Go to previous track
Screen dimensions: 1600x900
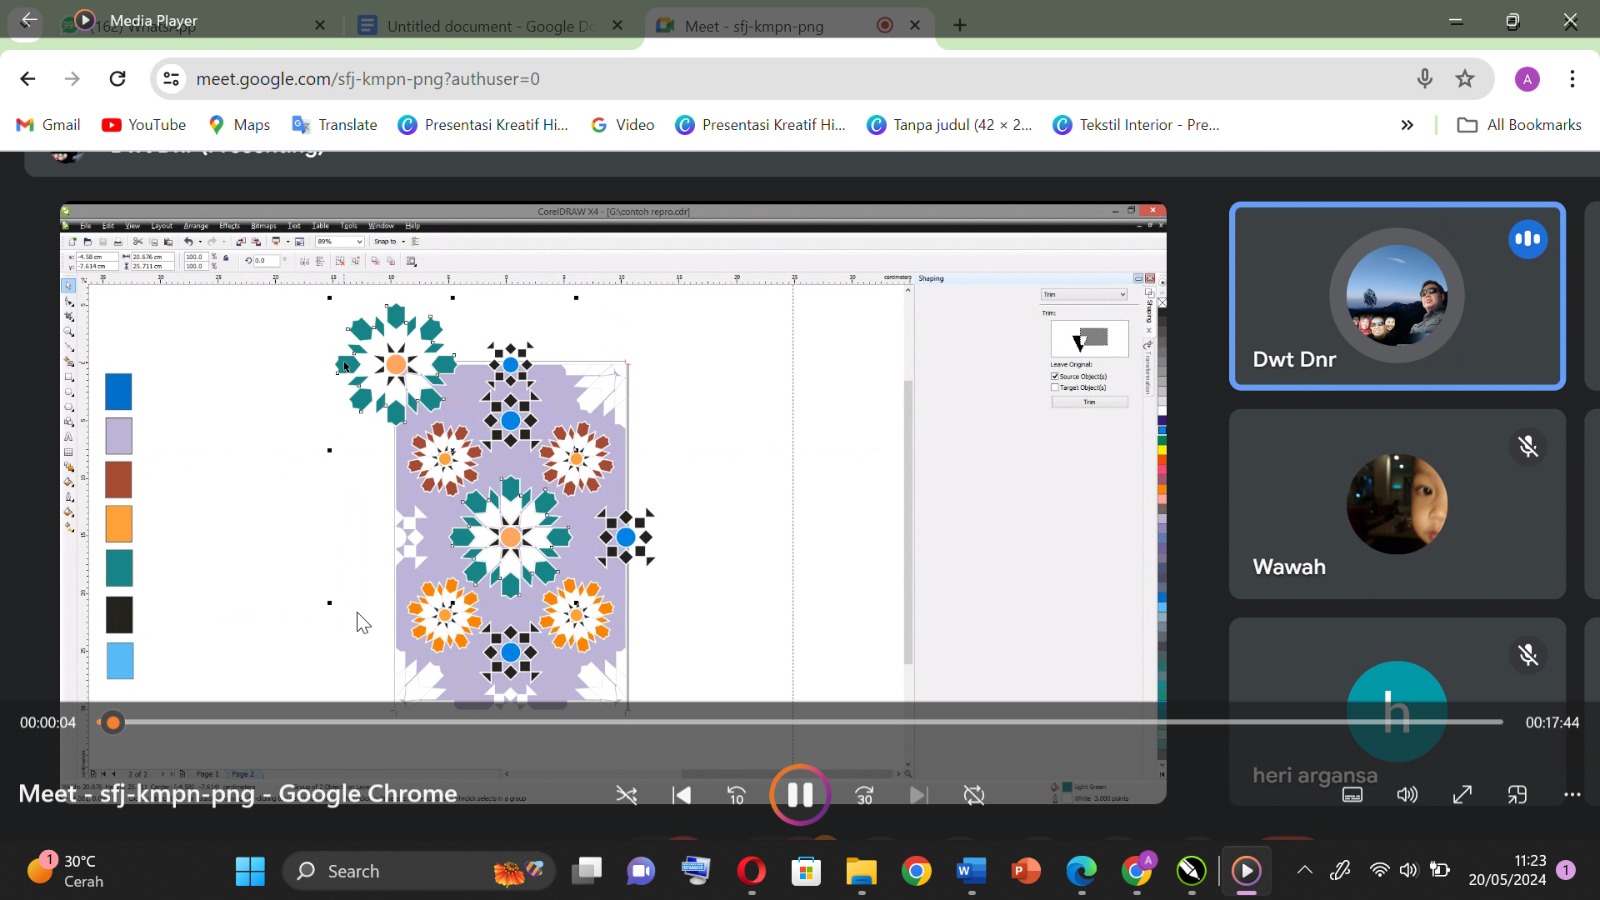pos(682,795)
